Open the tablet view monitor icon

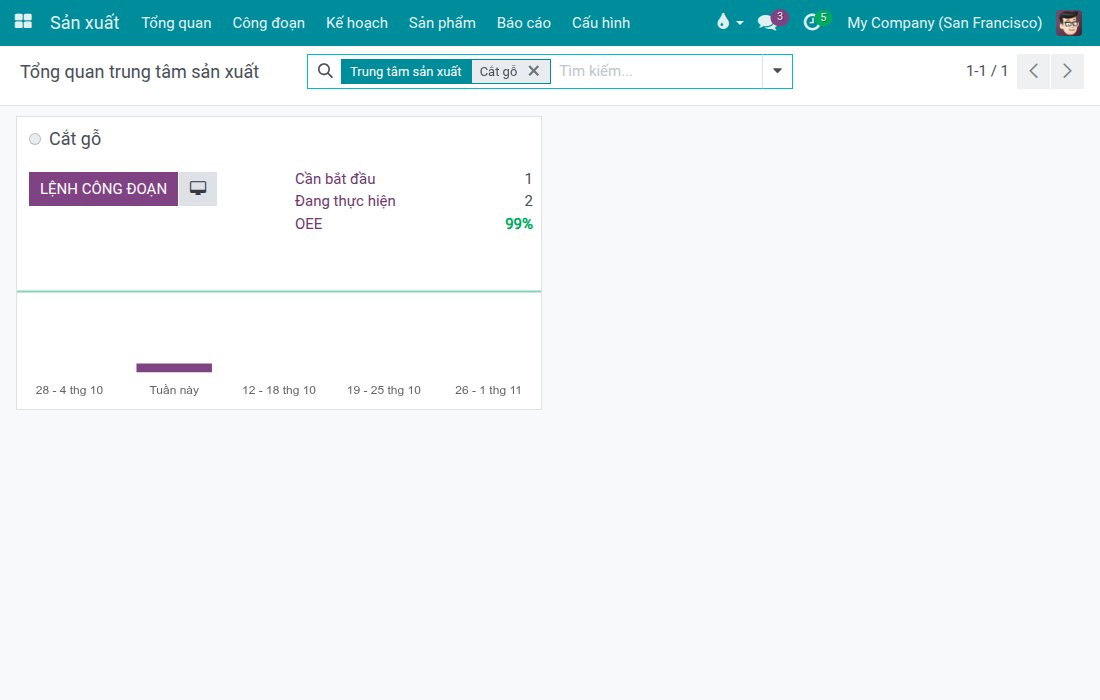tap(198, 189)
